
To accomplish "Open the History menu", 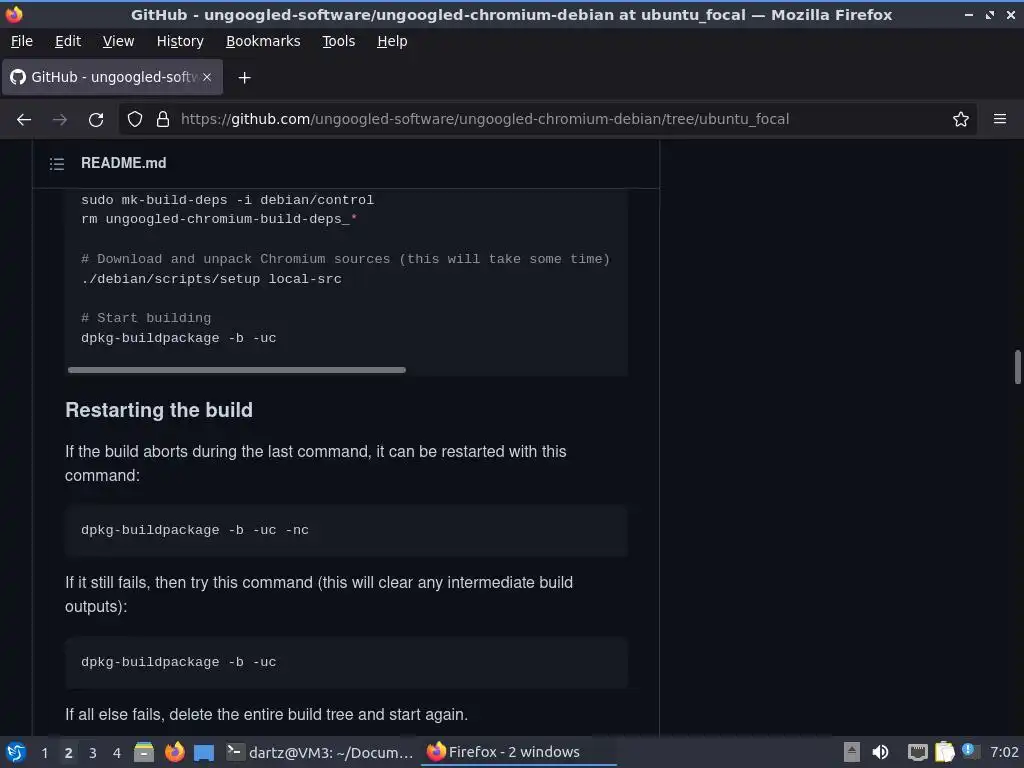I will tap(180, 41).
